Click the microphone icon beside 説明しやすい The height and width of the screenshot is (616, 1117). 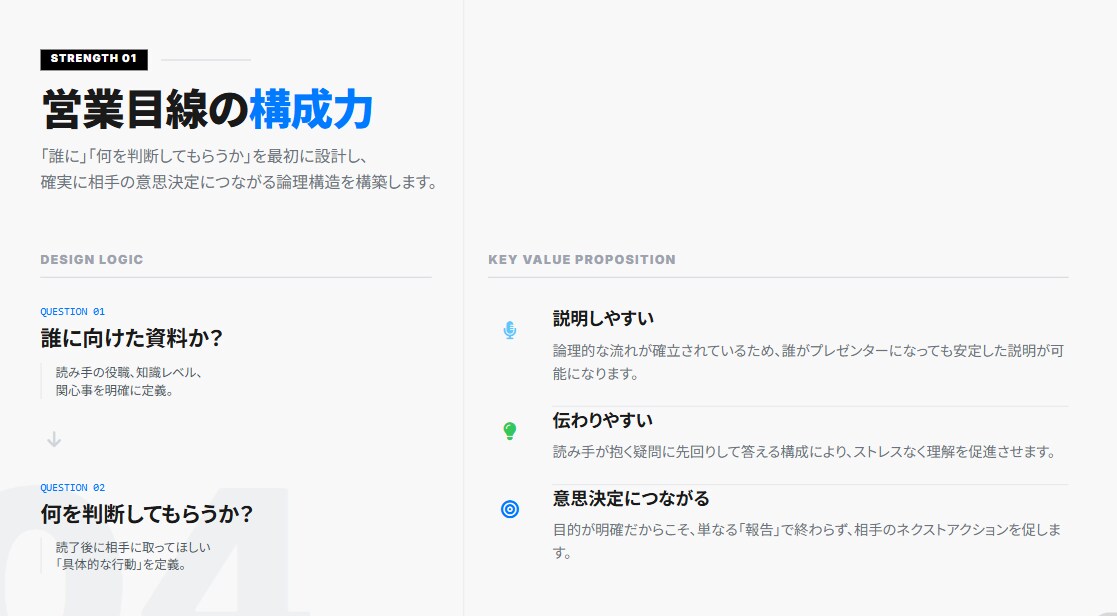(509, 330)
